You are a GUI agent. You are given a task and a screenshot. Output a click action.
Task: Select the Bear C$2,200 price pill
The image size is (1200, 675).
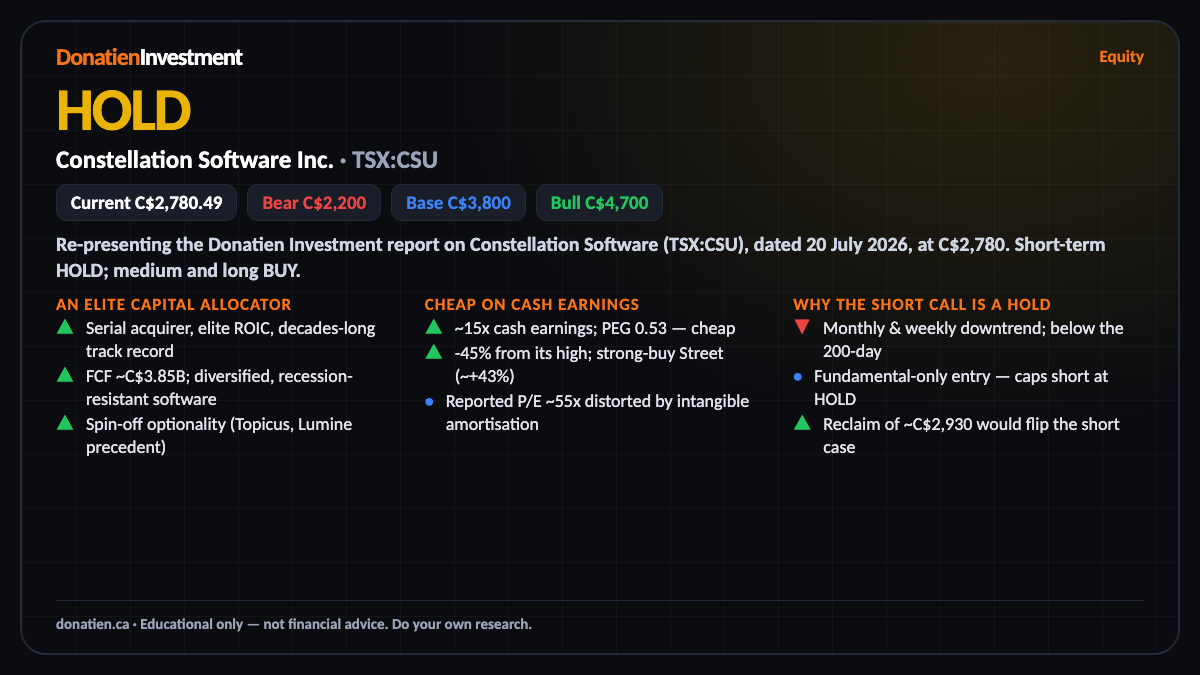point(314,203)
